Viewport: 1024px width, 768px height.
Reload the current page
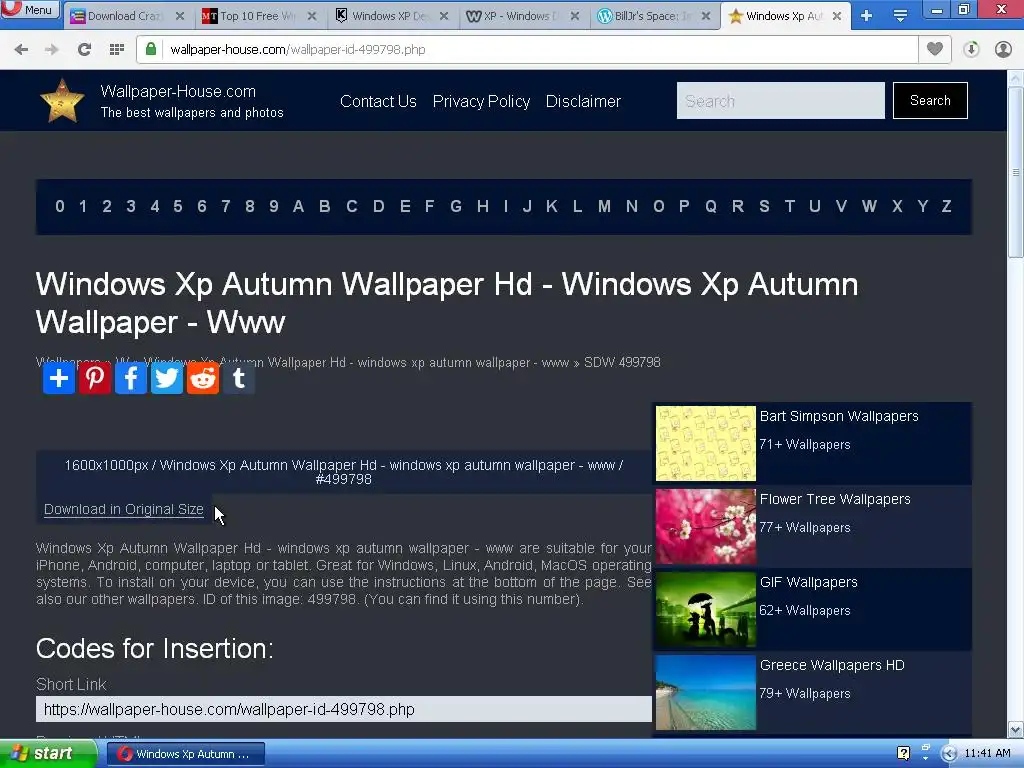coord(84,49)
